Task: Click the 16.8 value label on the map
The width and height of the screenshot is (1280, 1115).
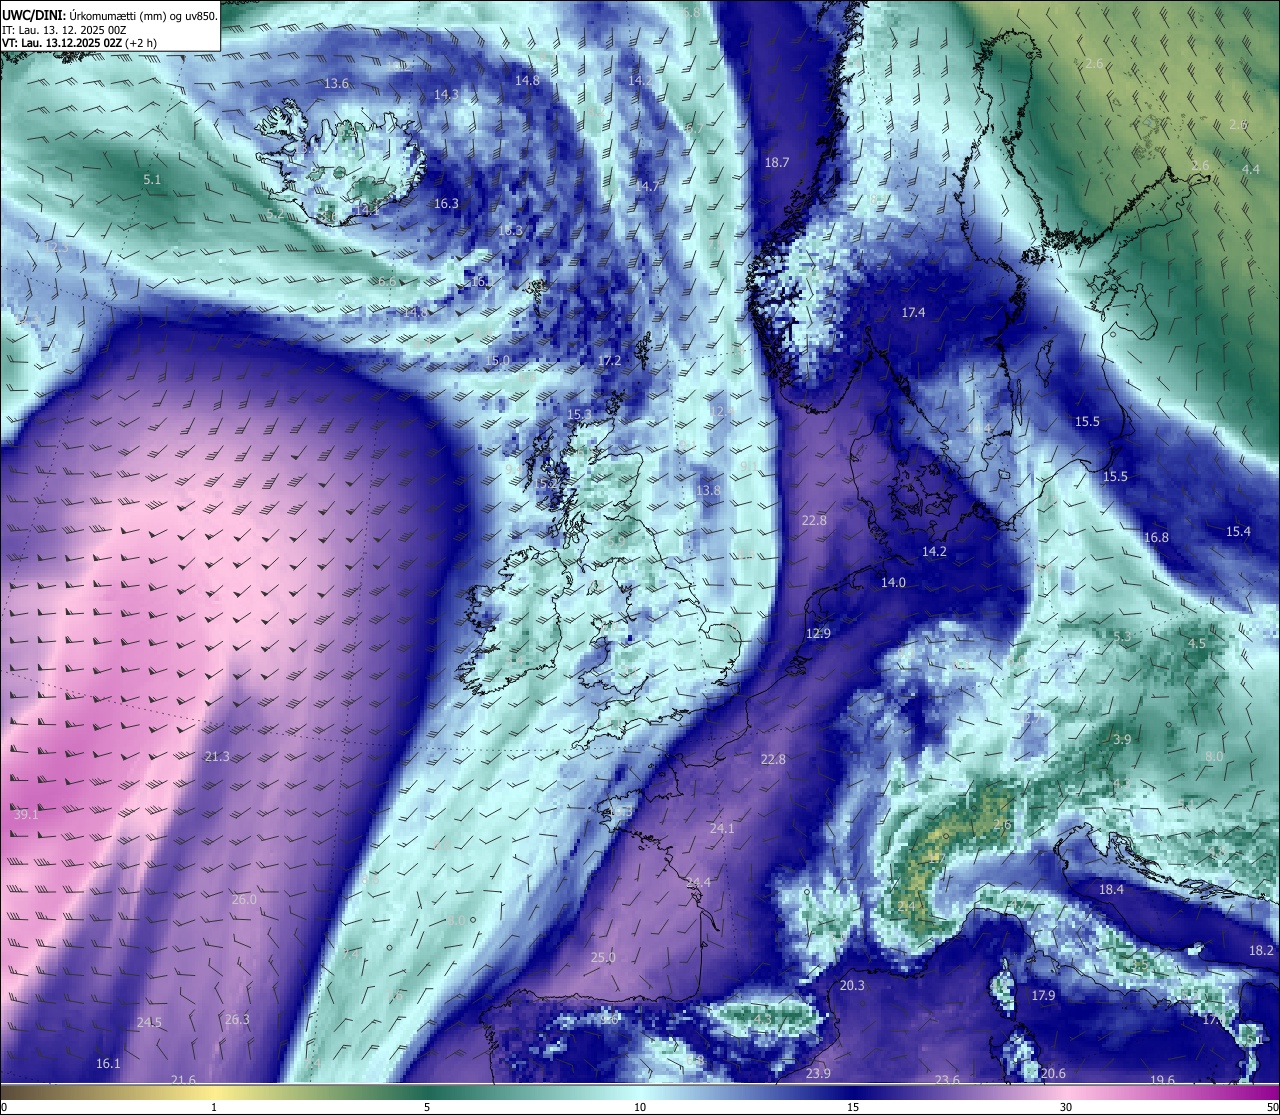Action: [1156, 538]
